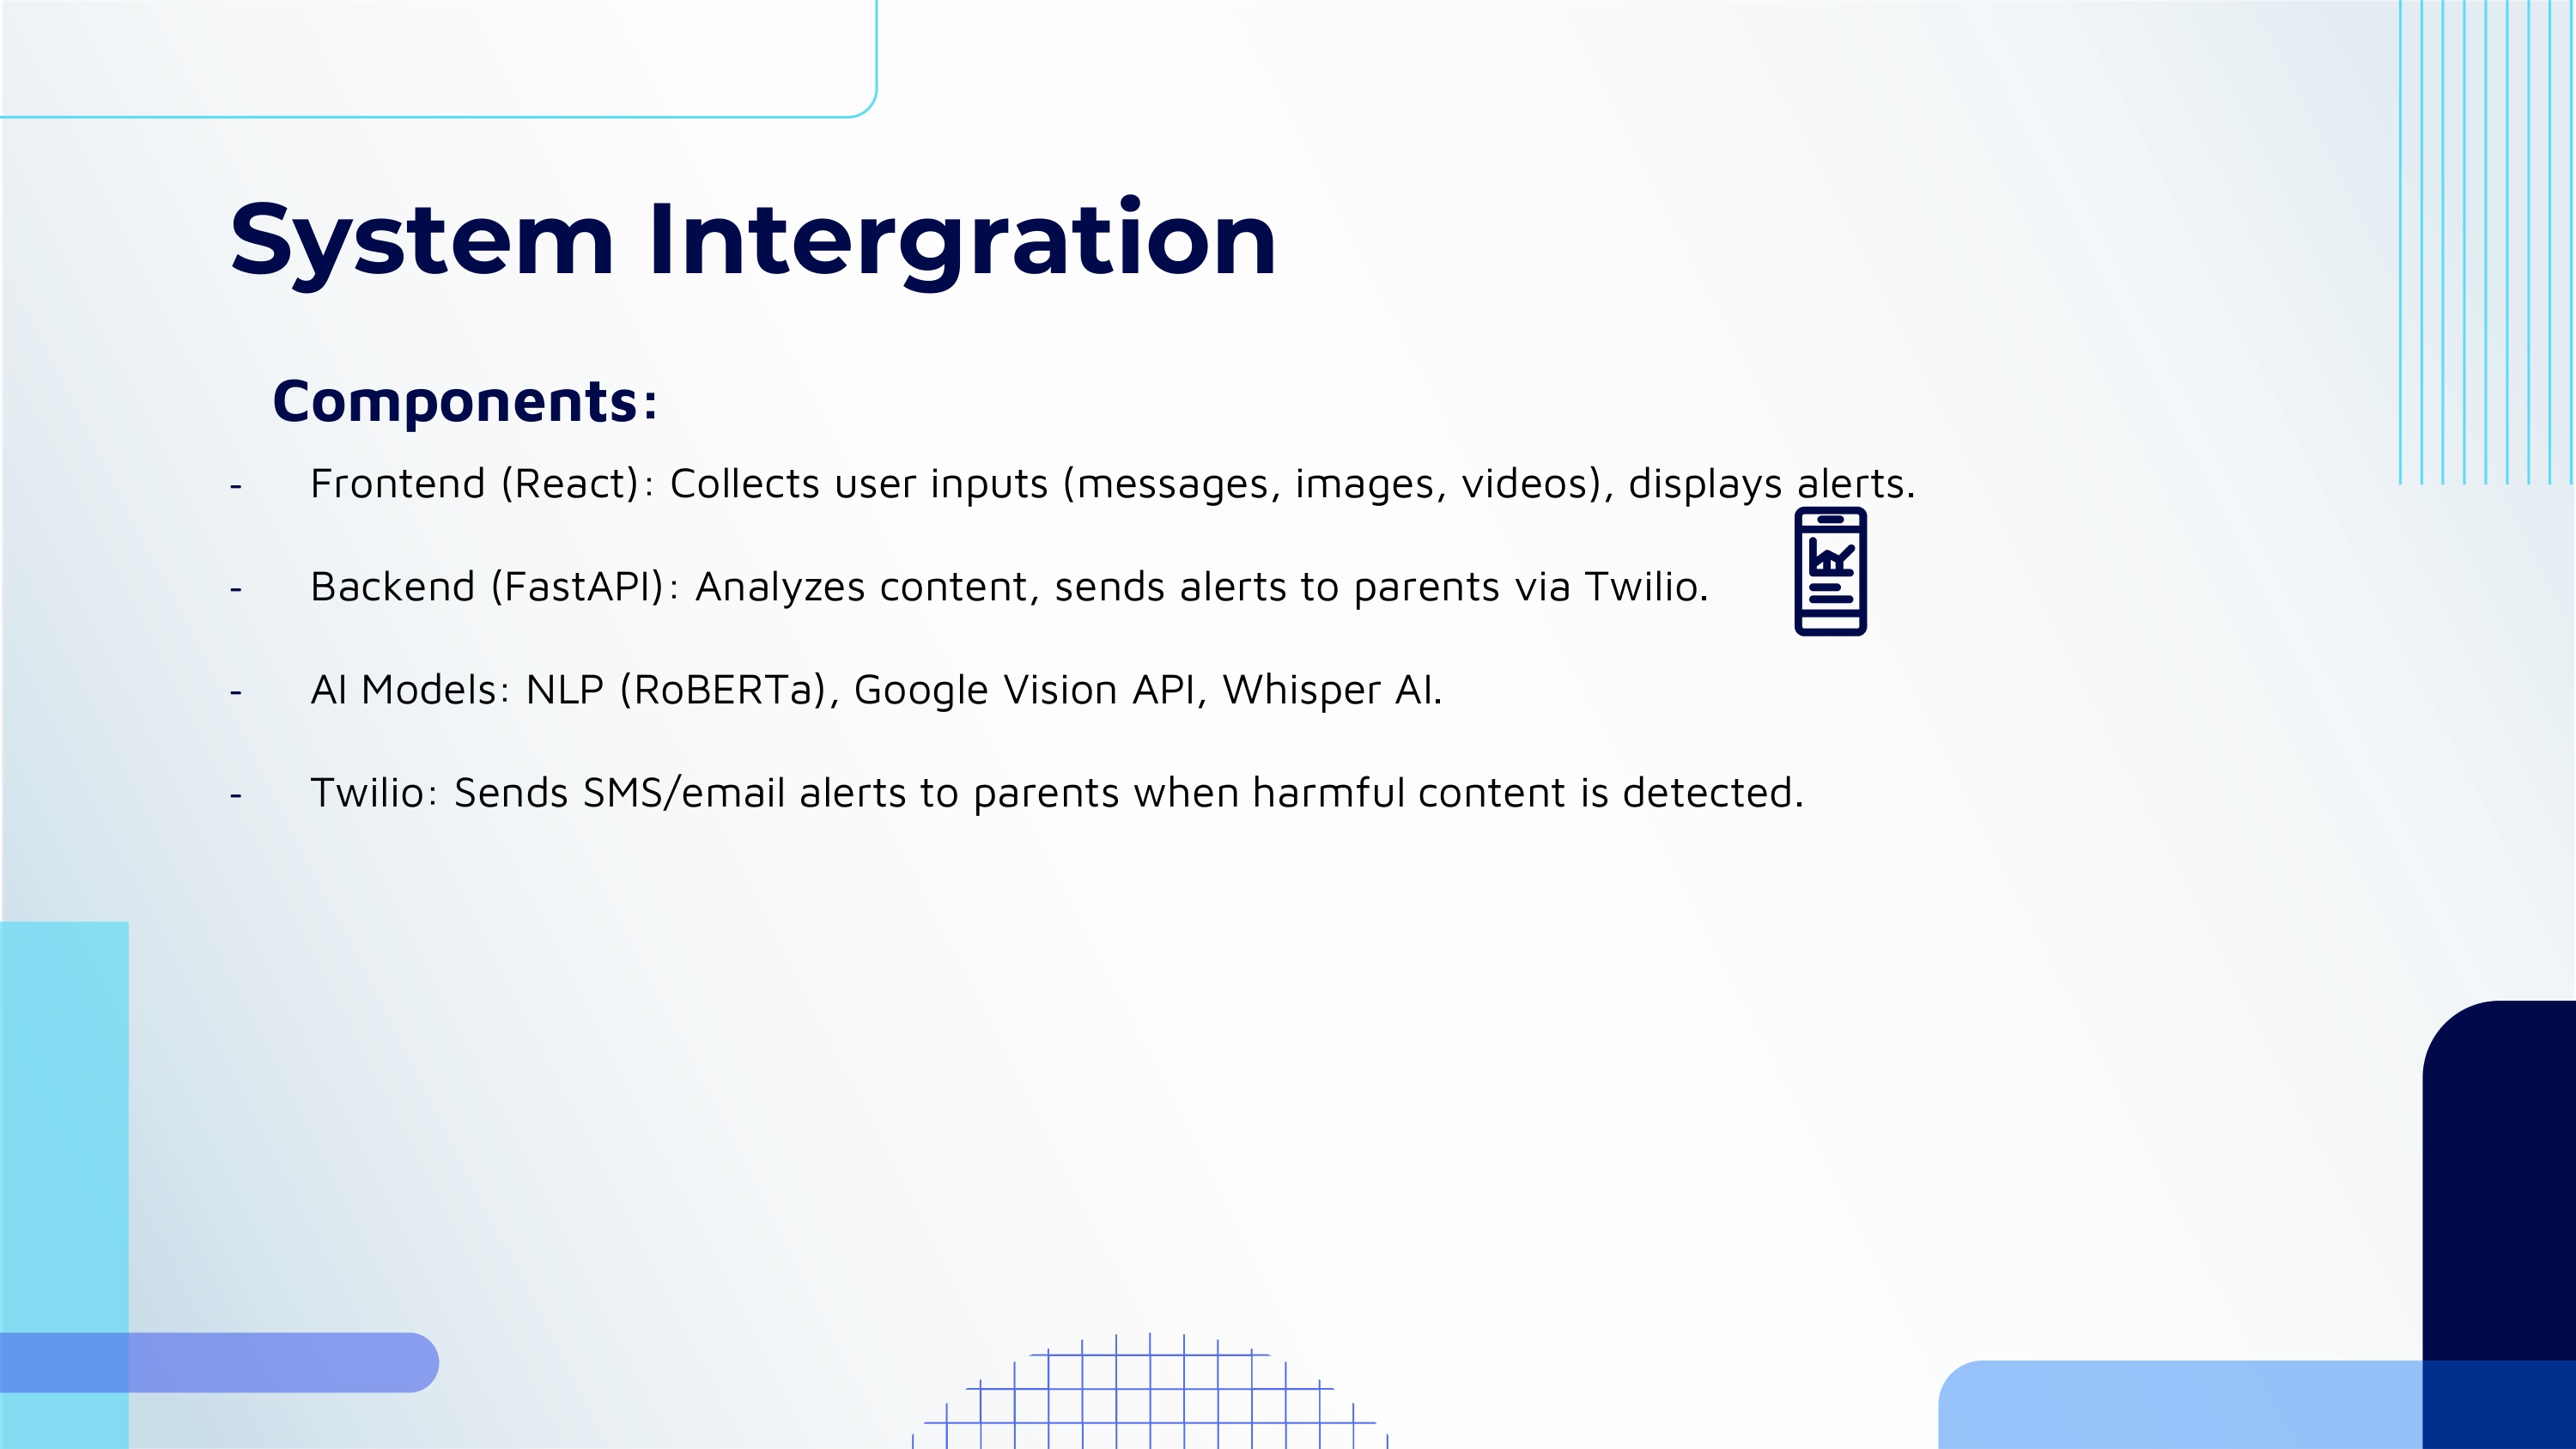
Task: Click the mobile phone chart icon
Action: [x=1830, y=571]
